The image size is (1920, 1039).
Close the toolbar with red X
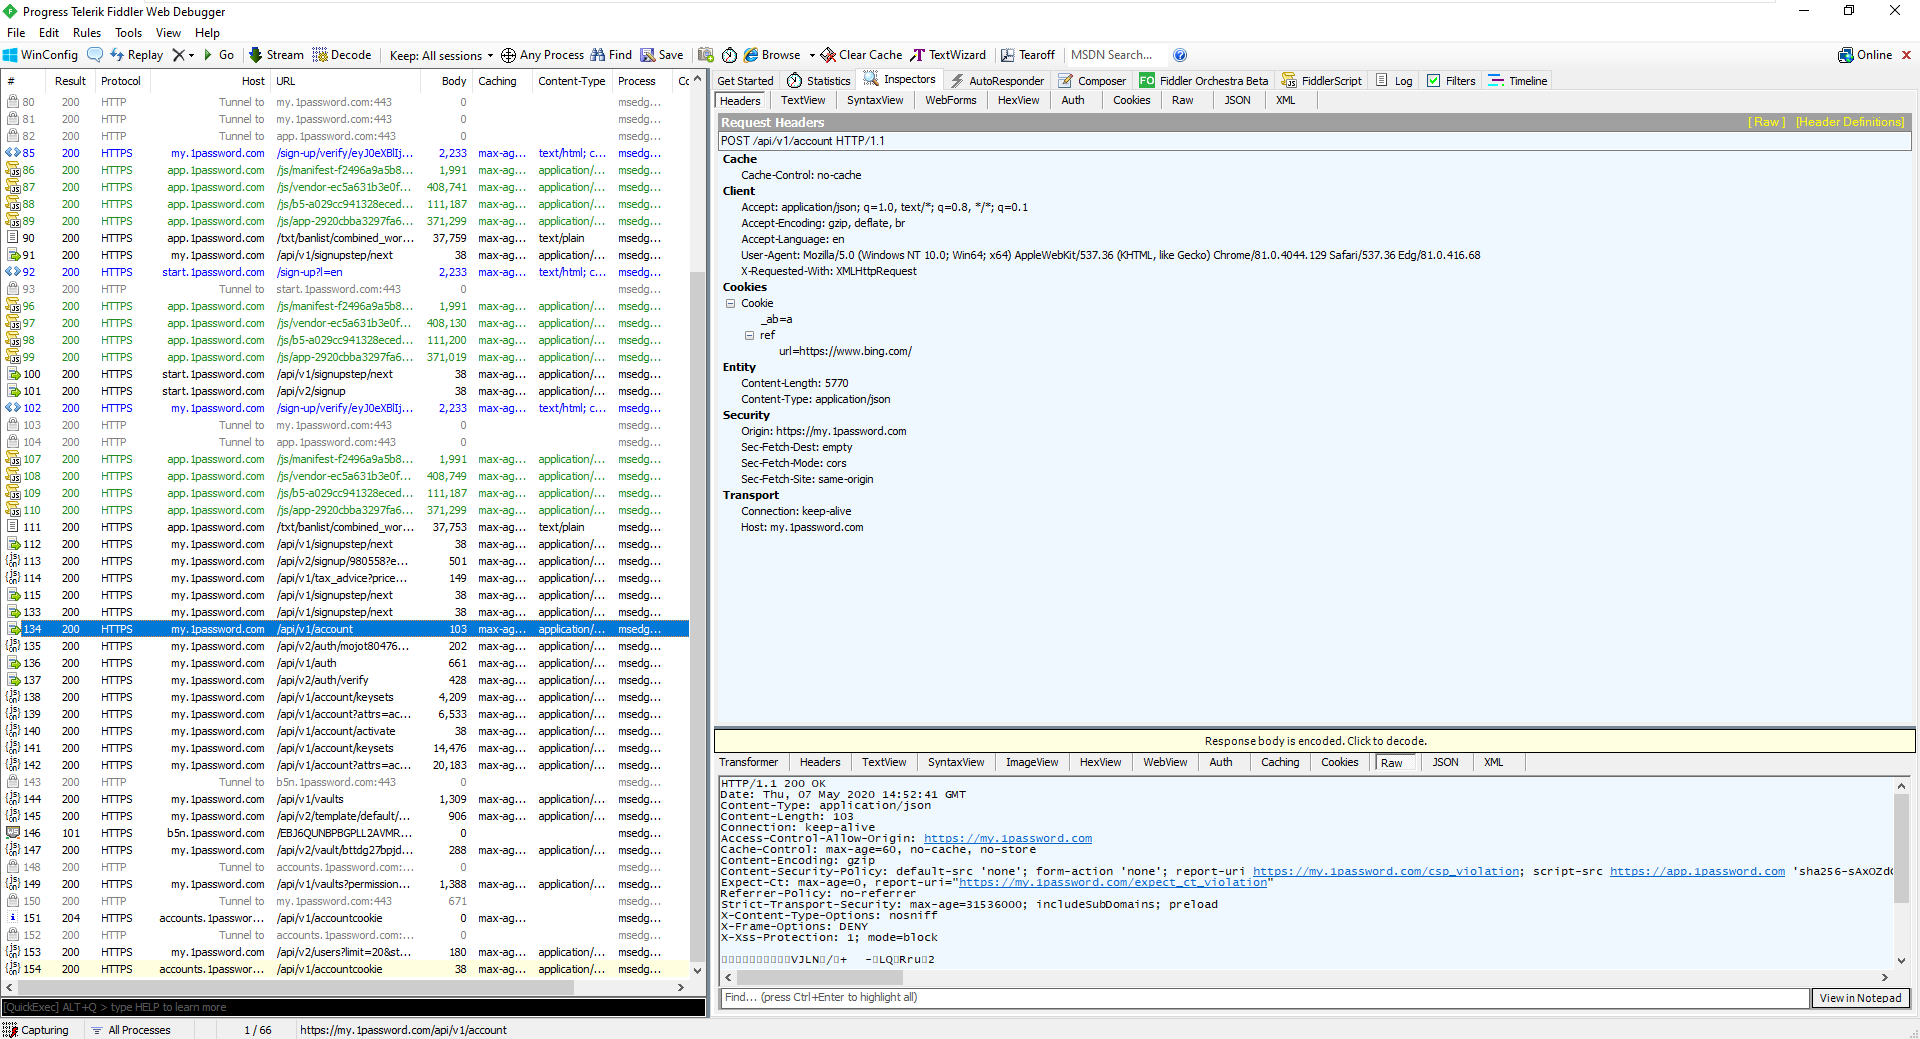[1906, 55]
